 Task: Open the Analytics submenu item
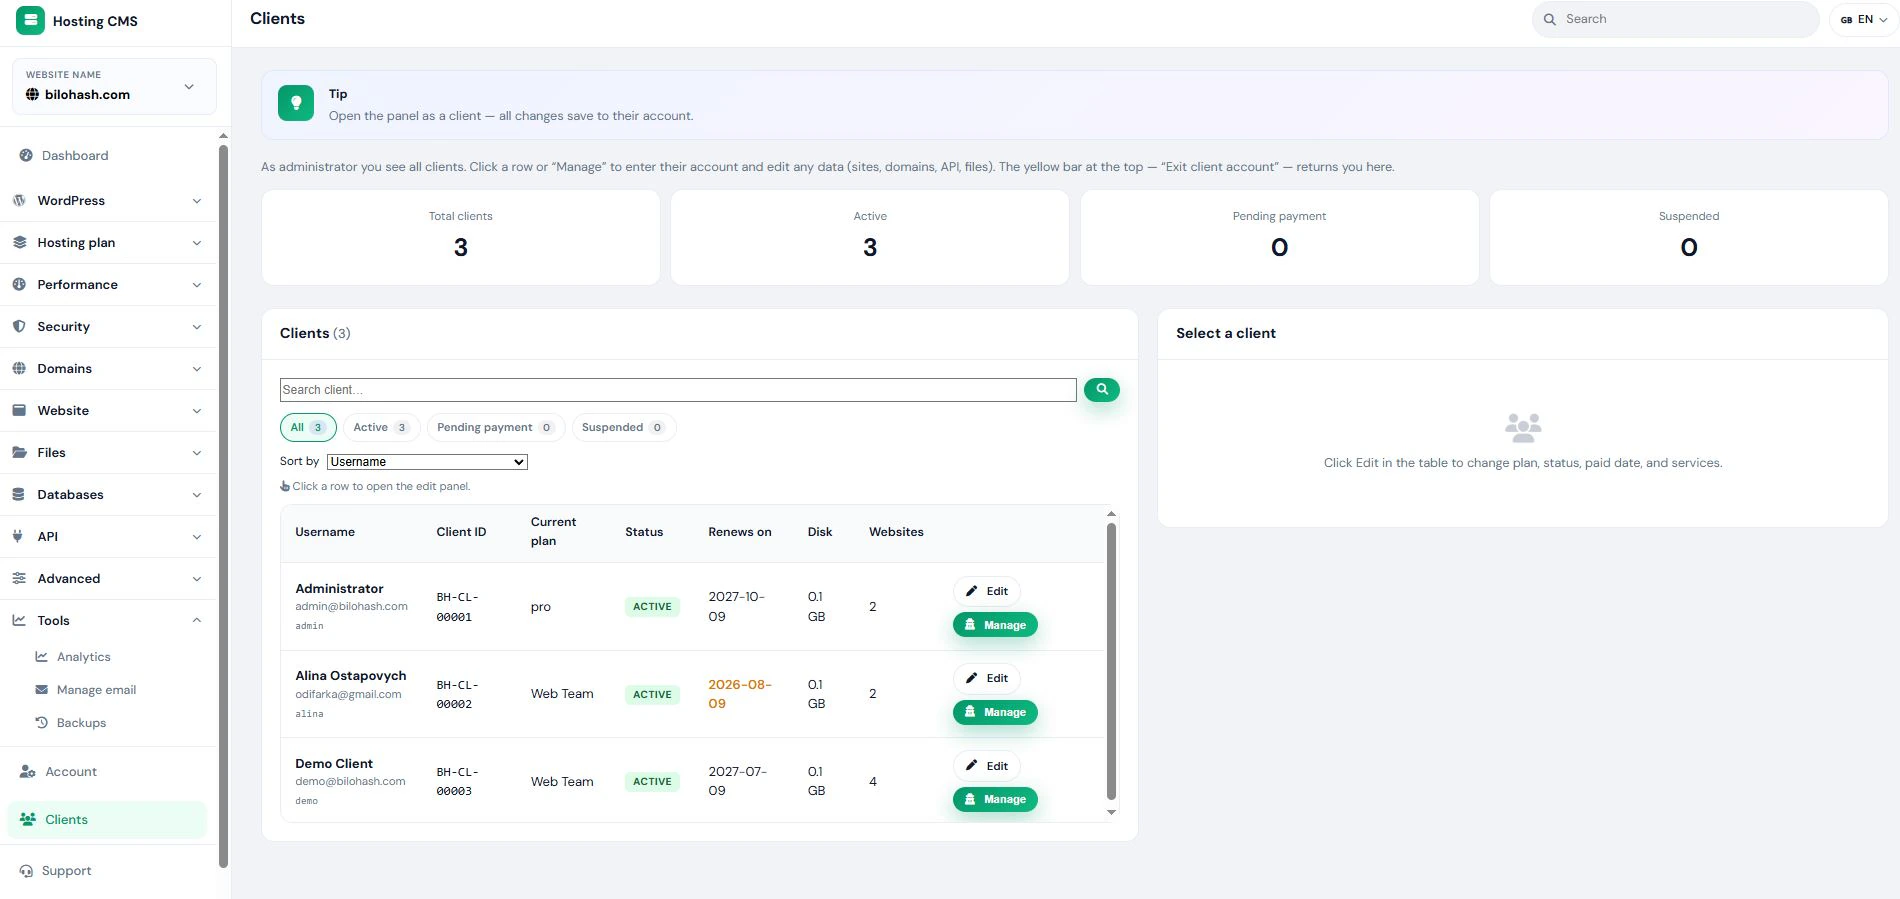coord(84,657)
